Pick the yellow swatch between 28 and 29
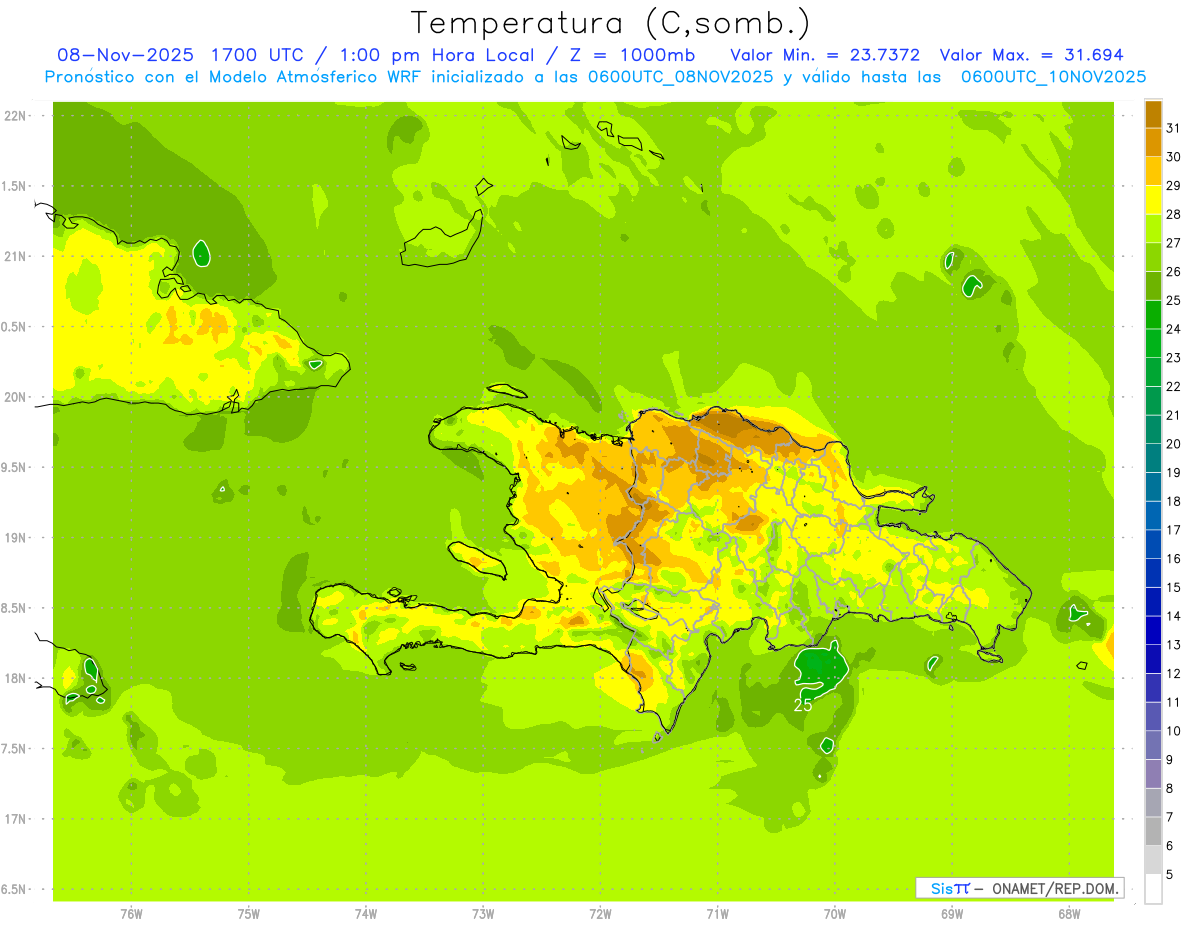Image resolution: width=1200 pixels, height=927 pixels. pos(1153,200)
